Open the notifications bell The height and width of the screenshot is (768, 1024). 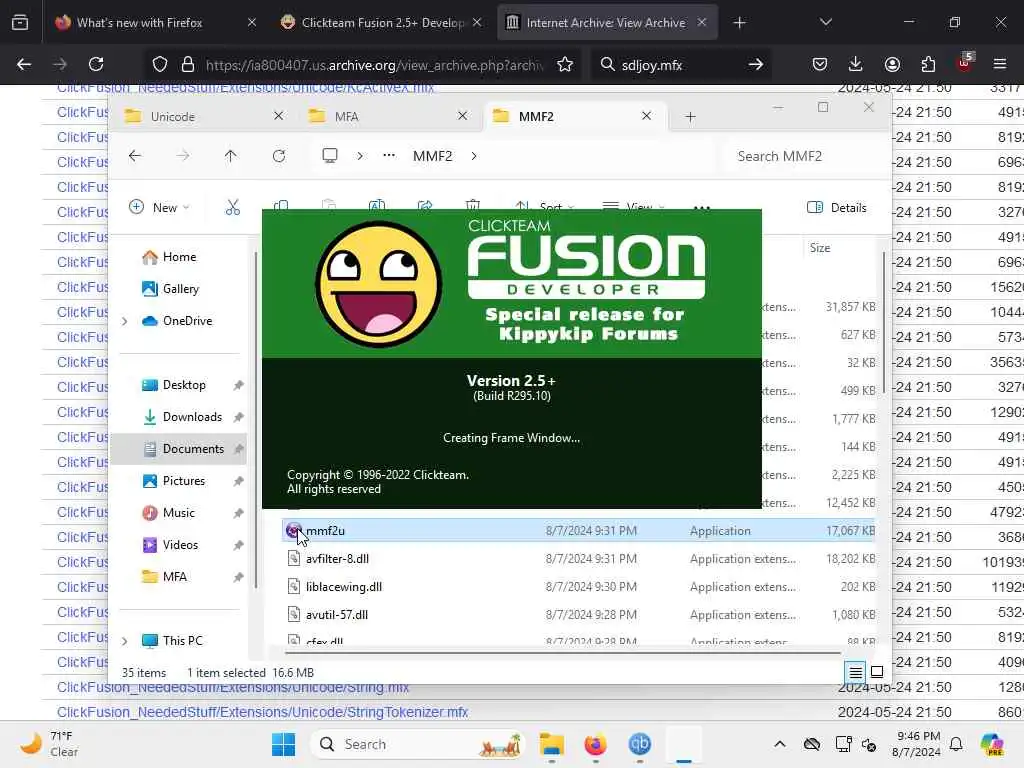pyautogui.click(x=956, y=744)
